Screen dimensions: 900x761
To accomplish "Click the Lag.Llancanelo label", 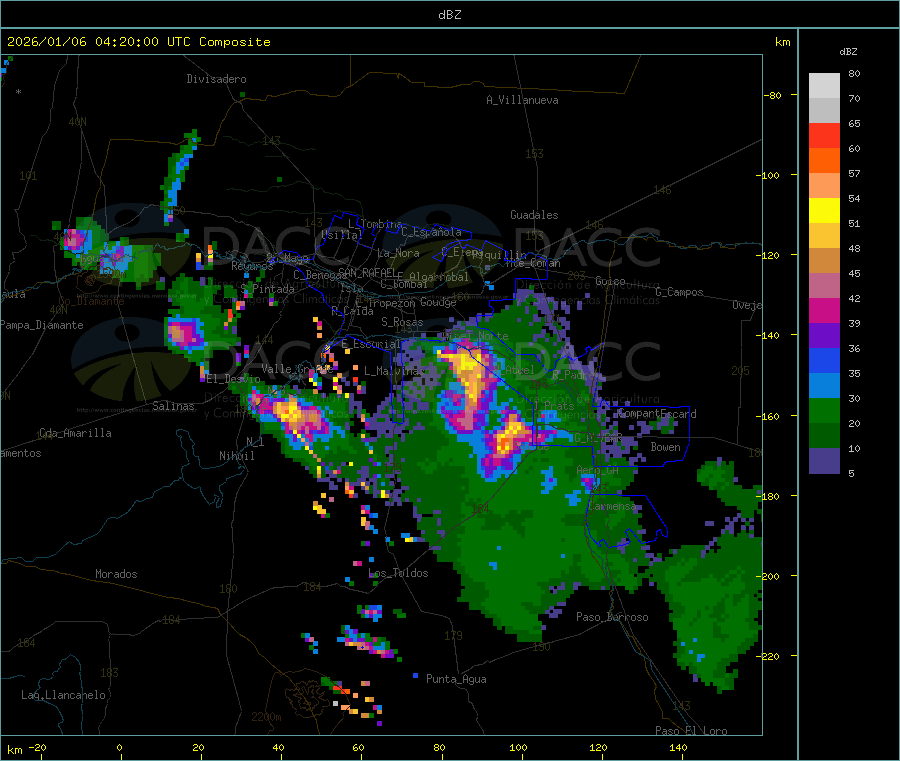I will (64, 695).
